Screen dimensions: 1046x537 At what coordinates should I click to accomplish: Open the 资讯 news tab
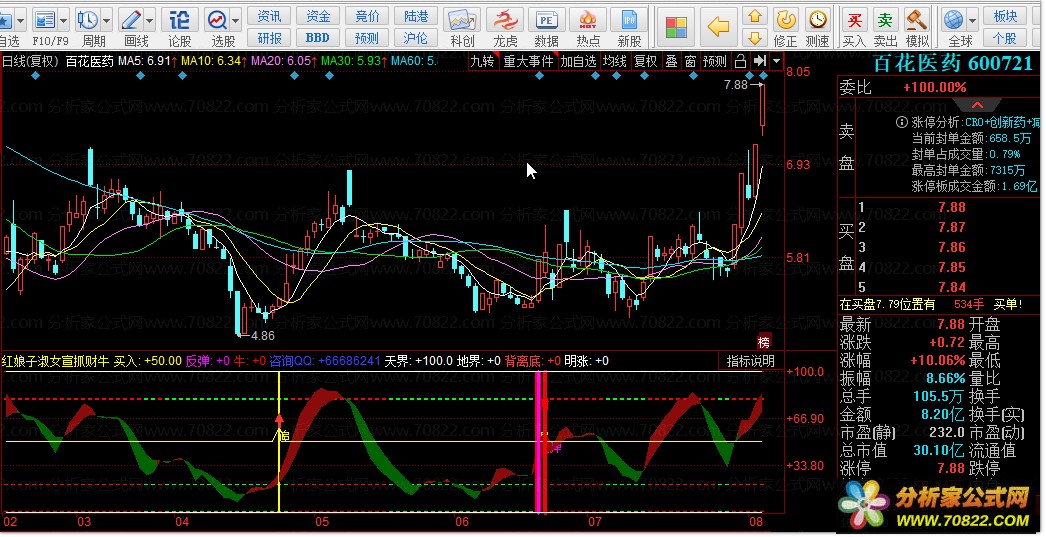point(270,15)
